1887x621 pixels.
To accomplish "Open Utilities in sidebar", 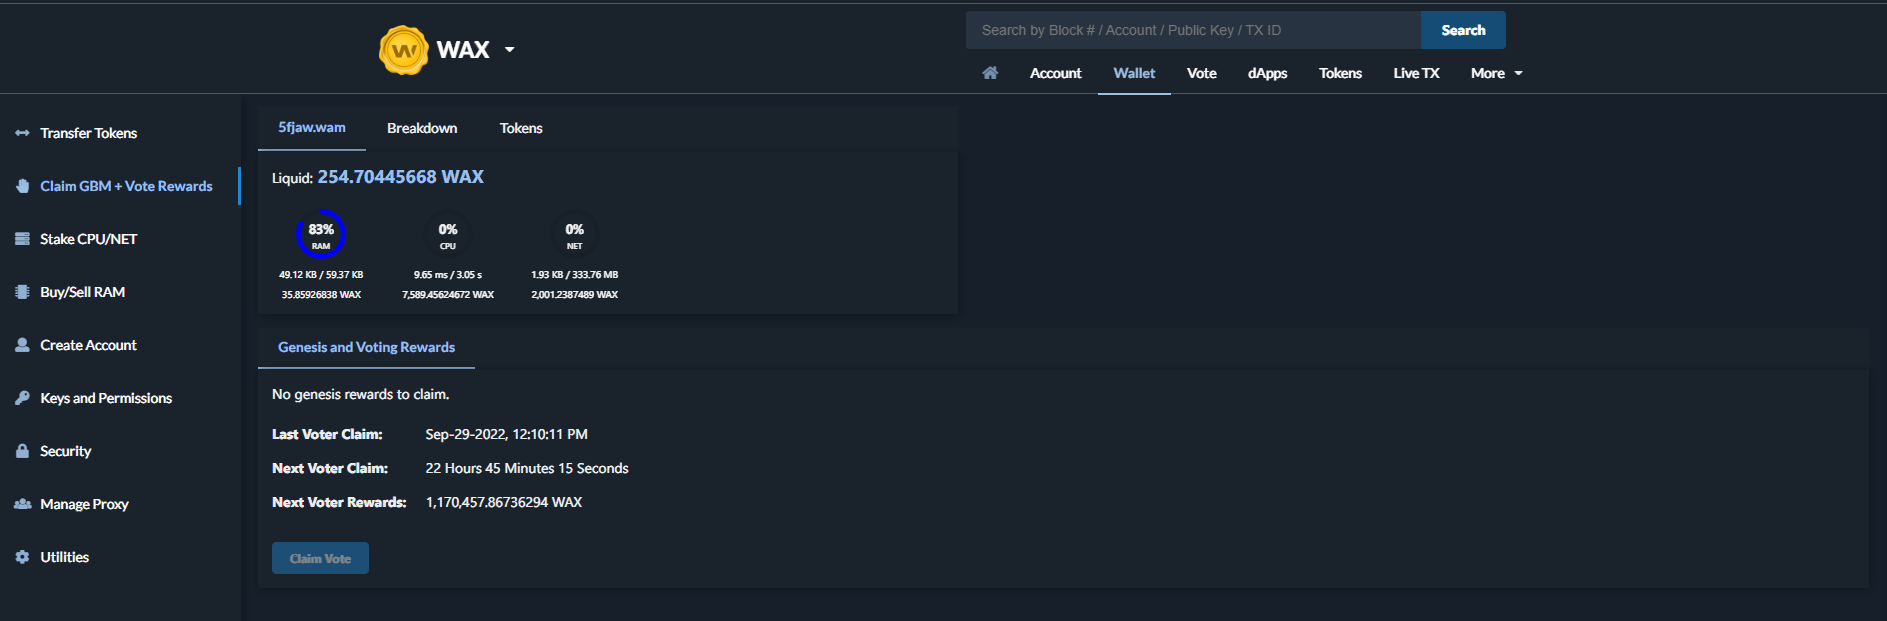I will coord(64,557).
